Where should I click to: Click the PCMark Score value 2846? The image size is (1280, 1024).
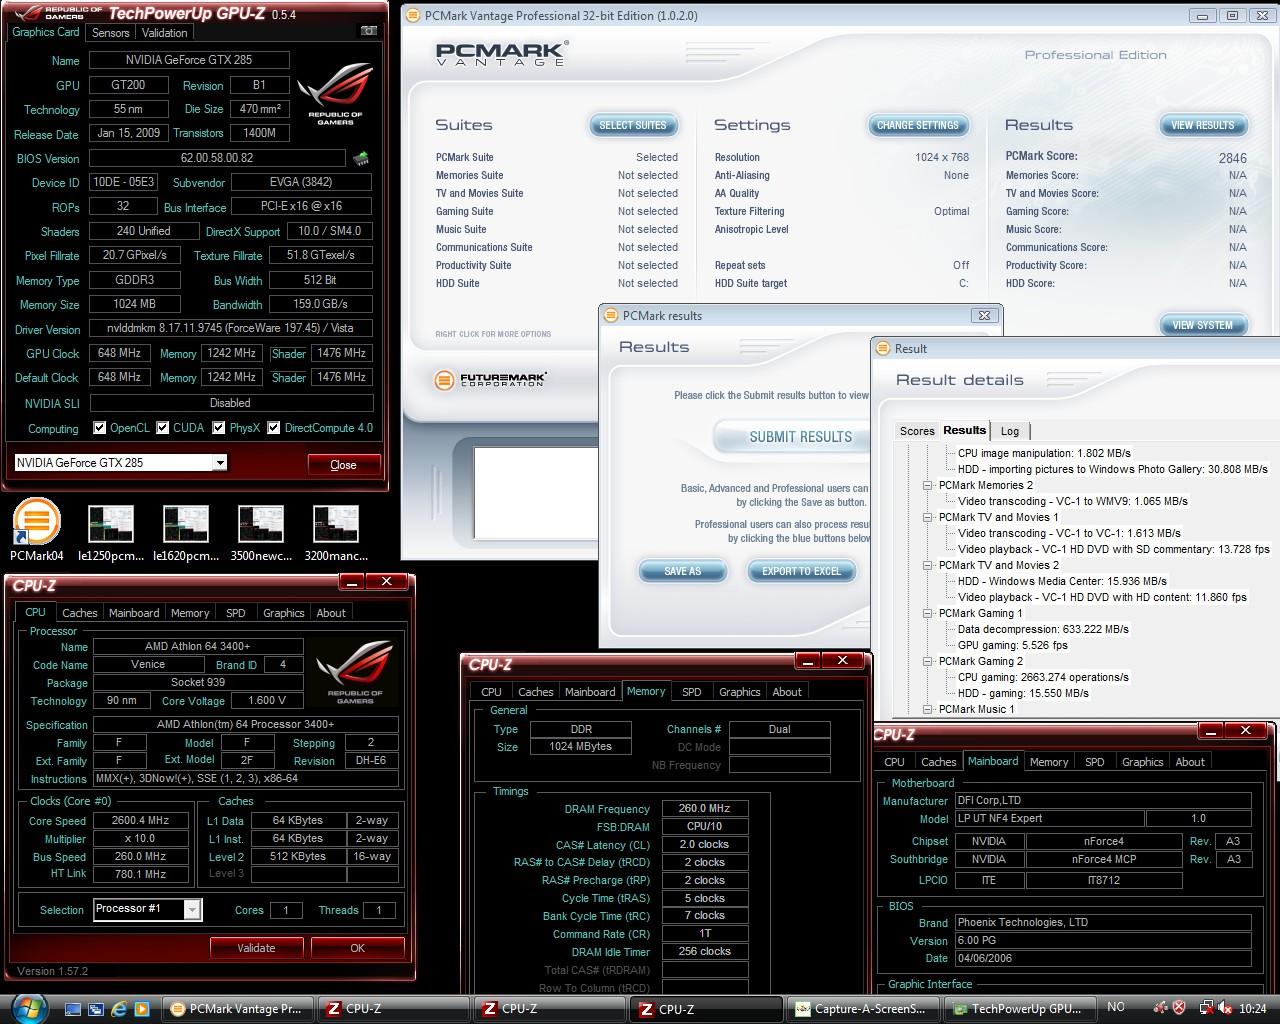[x=1232, y=158]
